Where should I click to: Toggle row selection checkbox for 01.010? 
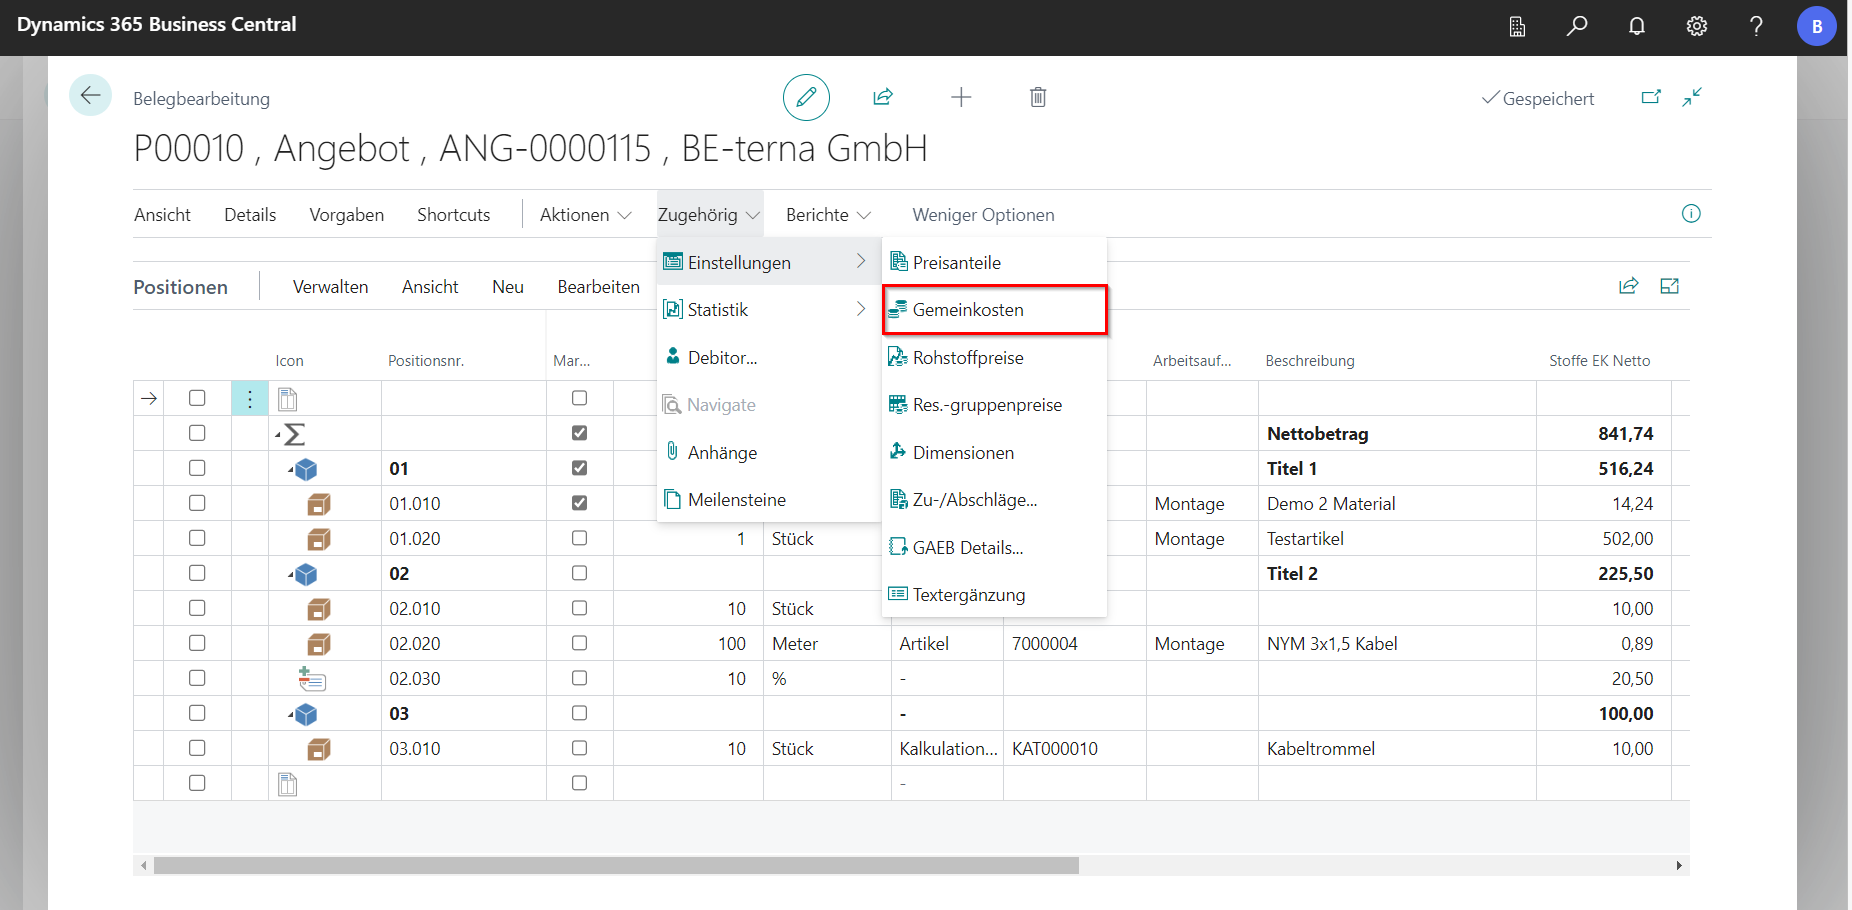coord(197,503)
